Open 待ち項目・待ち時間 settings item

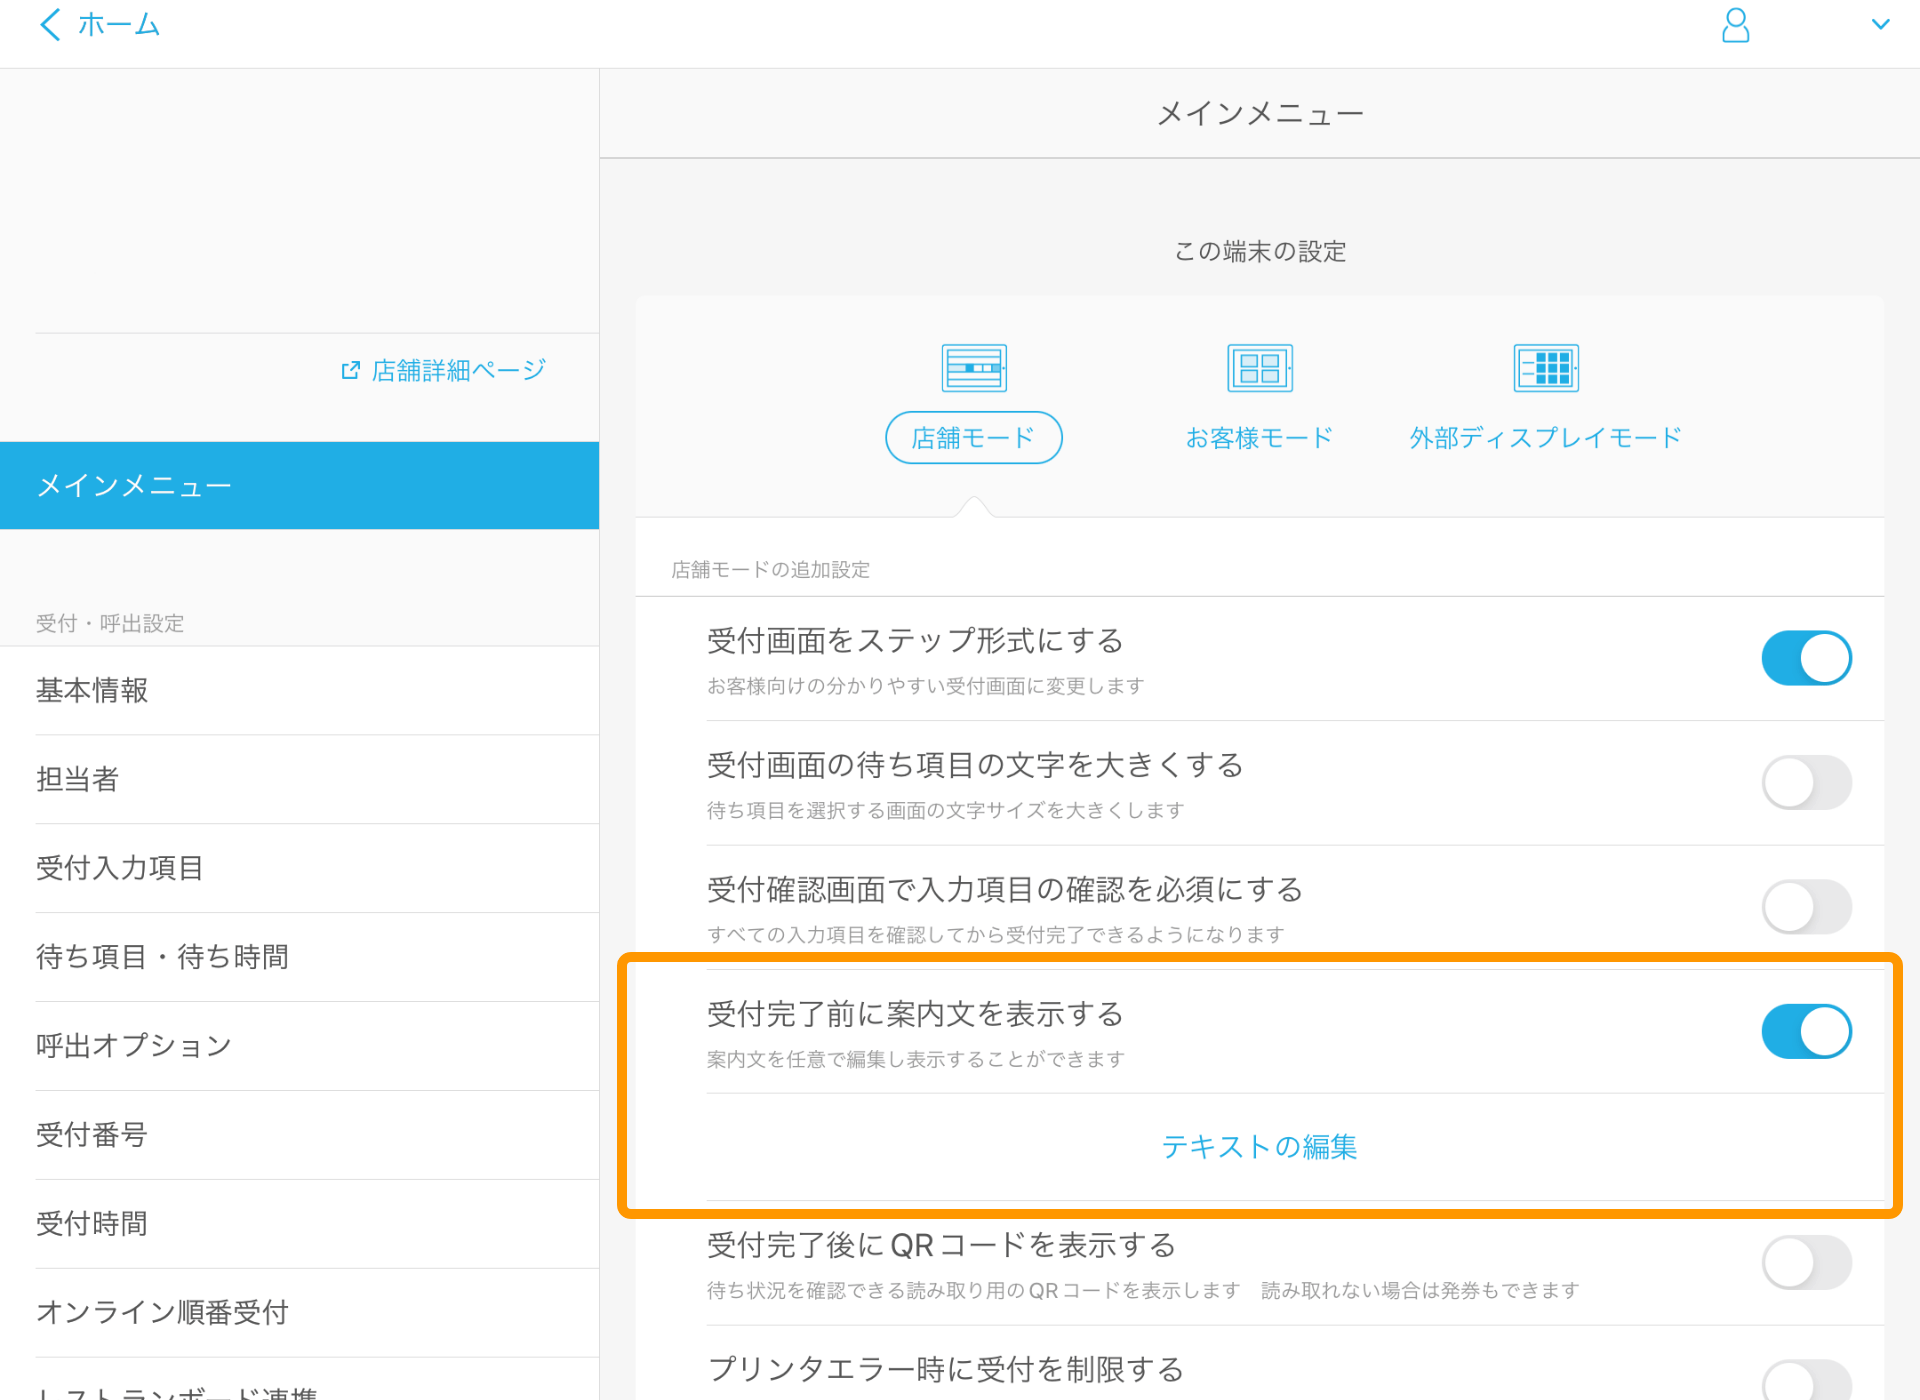[x=299, y=957]
